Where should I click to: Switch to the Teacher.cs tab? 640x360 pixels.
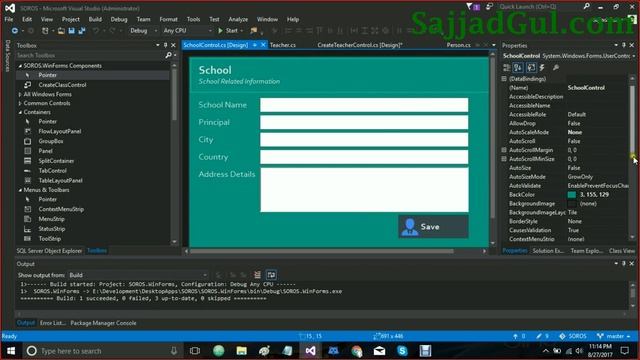pos(283,45)
